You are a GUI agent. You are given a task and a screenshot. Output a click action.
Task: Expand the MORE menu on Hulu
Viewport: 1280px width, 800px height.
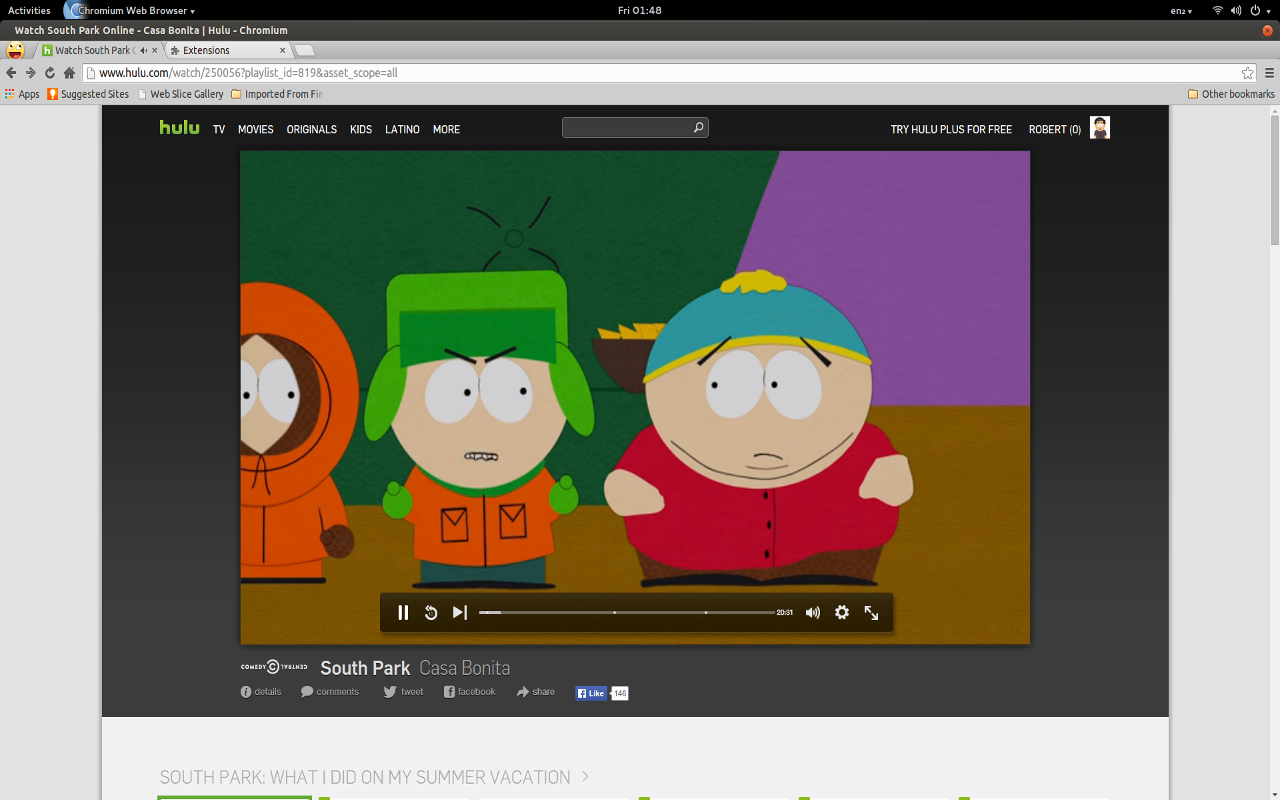[x=446, y=129]
